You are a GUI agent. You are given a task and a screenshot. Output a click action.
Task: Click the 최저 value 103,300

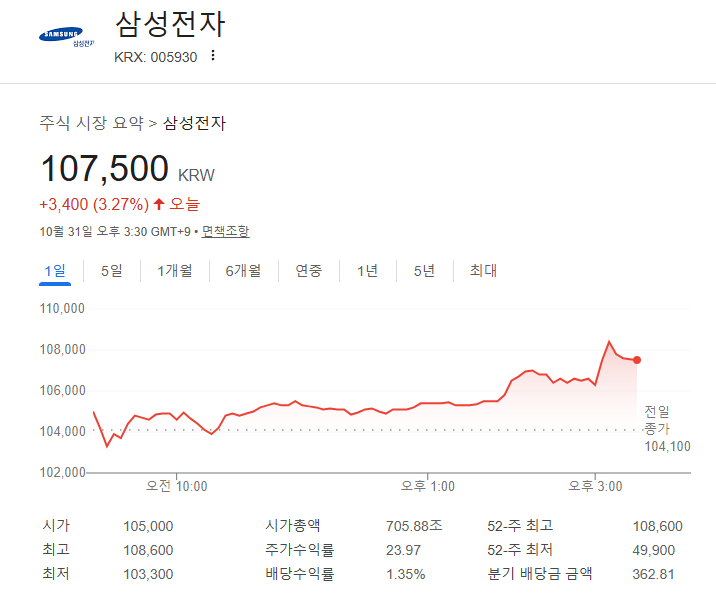click(148, 574)
